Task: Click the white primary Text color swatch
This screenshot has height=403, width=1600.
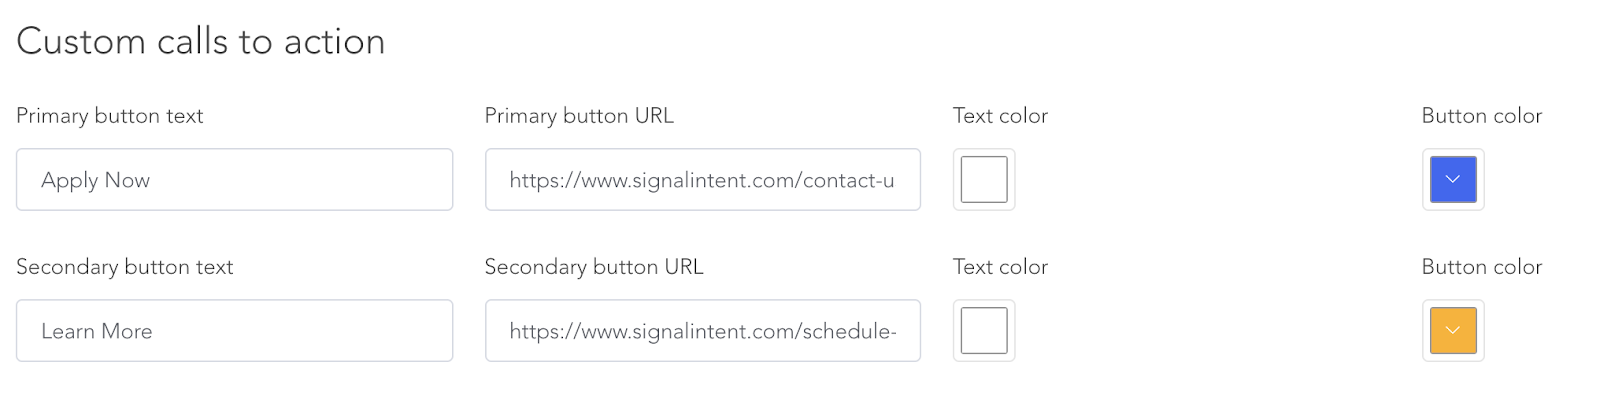Action: click(984, 180)
